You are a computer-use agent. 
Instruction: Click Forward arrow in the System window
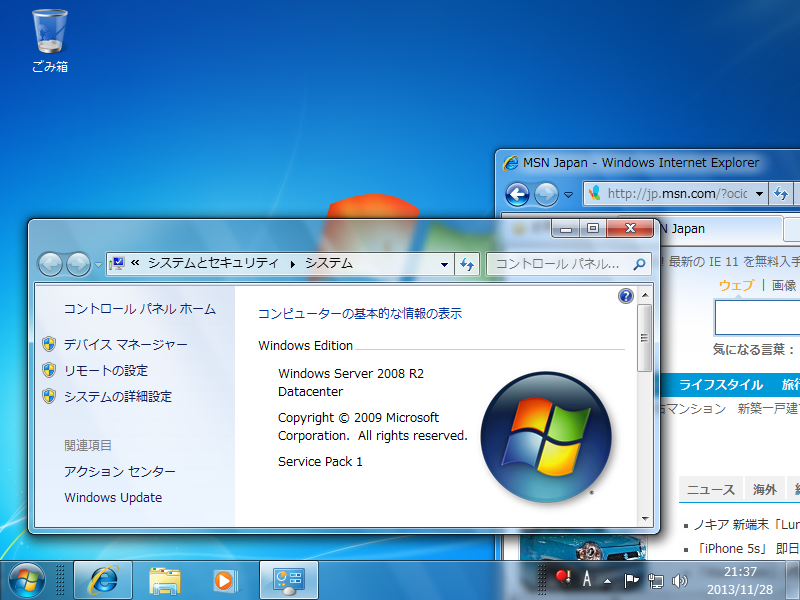coord(78,264)
